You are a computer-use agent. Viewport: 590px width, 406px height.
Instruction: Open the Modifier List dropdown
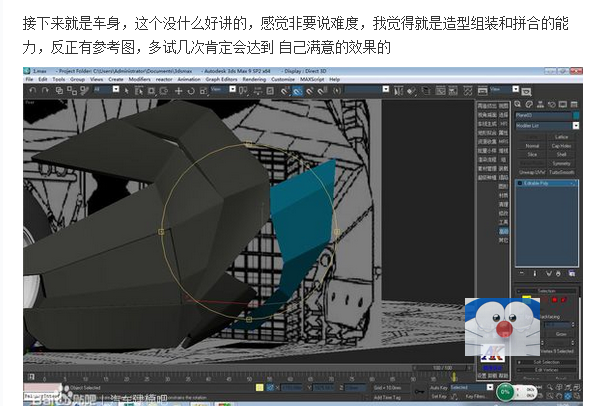(547, 126)
